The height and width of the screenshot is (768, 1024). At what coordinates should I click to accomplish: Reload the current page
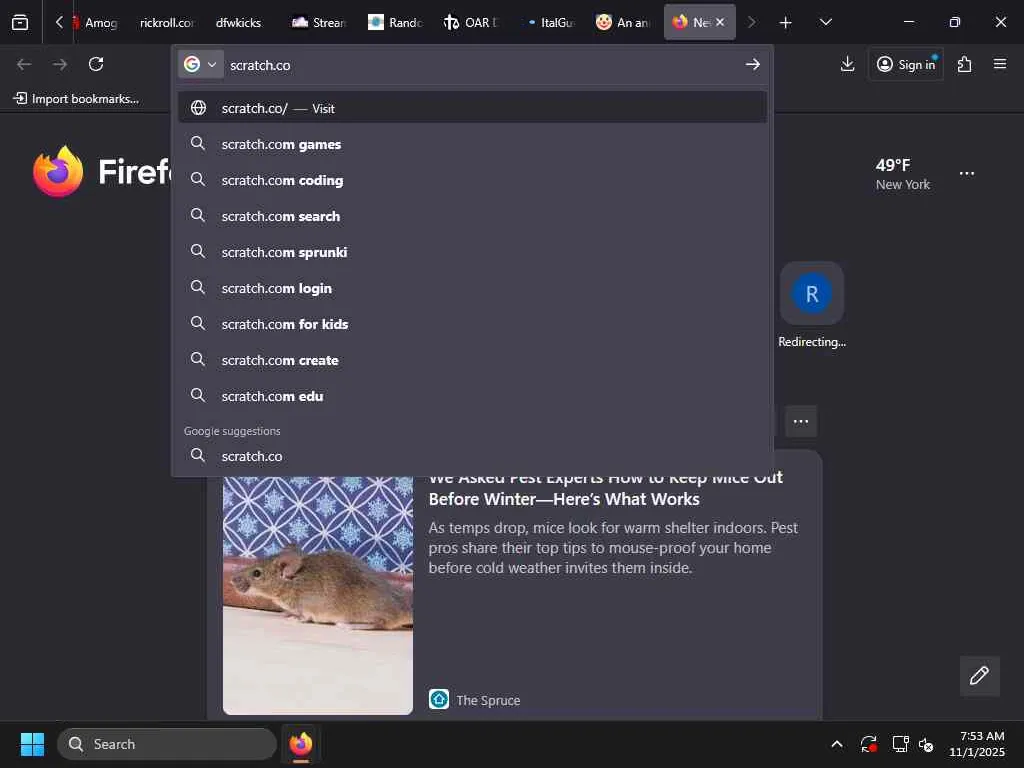point(96,64)
